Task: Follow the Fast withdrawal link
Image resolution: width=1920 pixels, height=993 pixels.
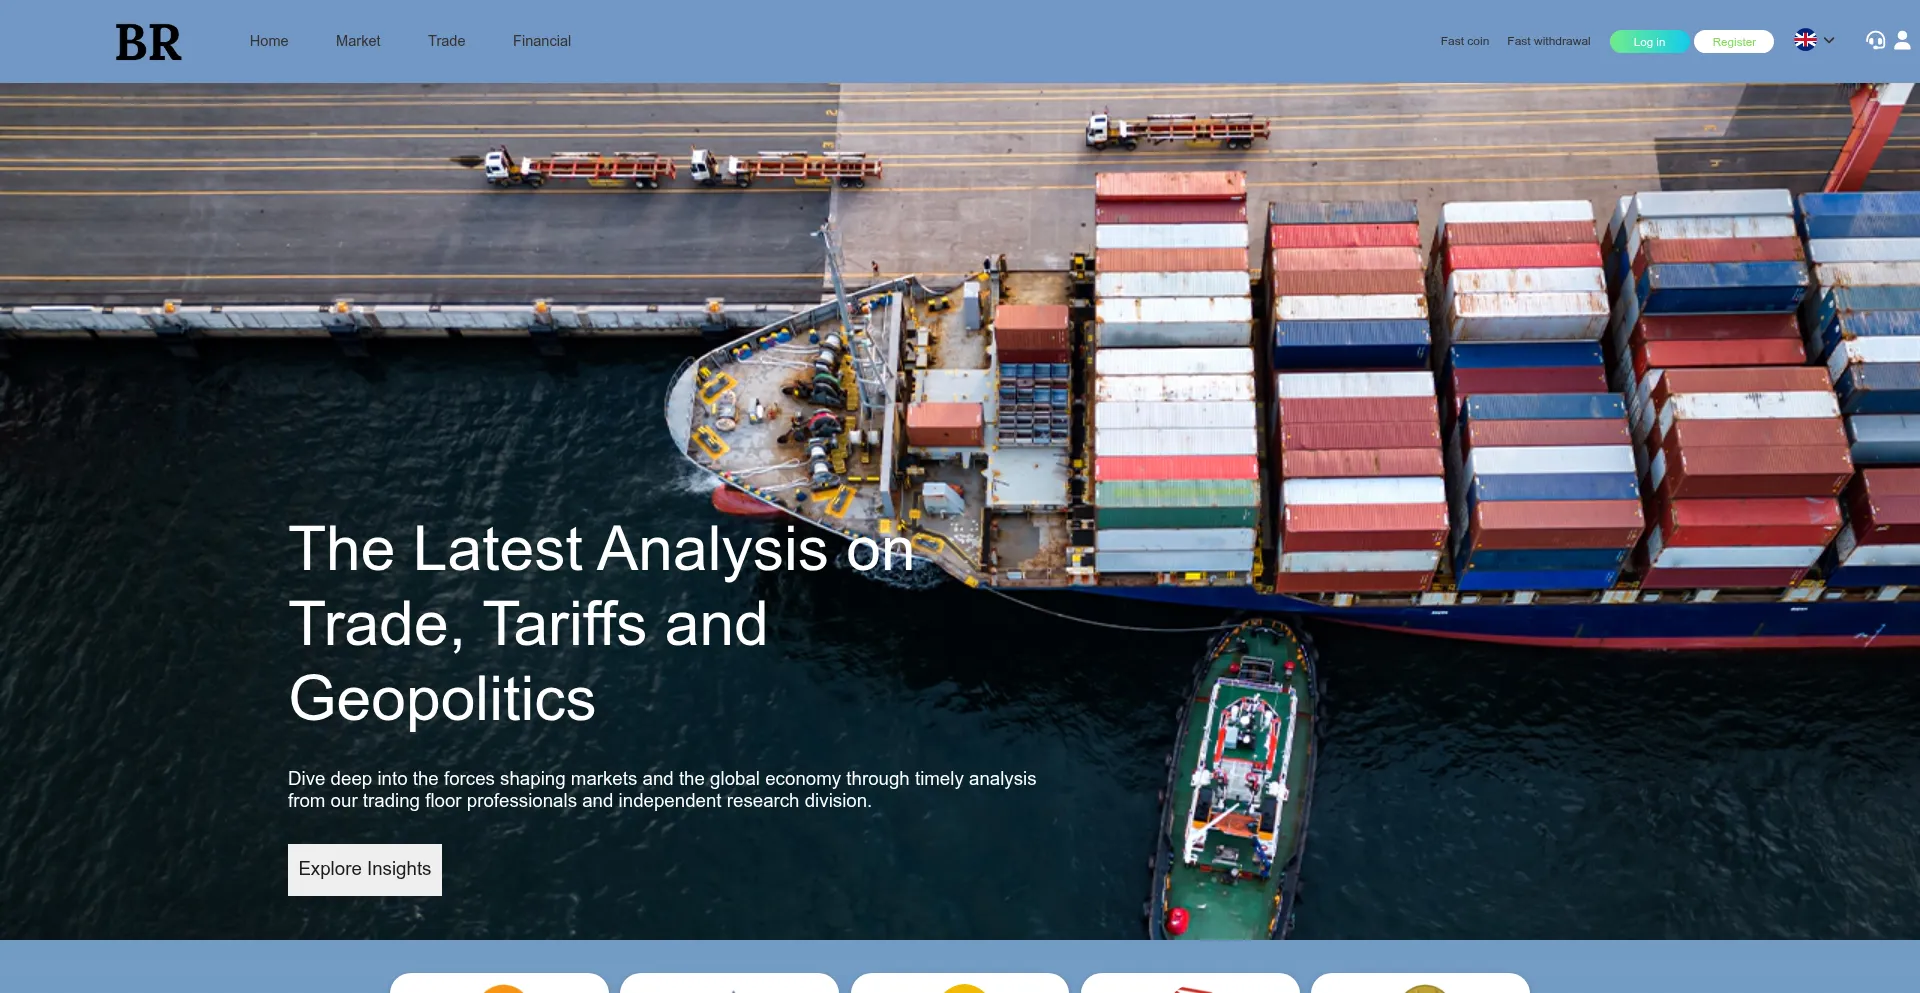Action: tap(1548, 41)
